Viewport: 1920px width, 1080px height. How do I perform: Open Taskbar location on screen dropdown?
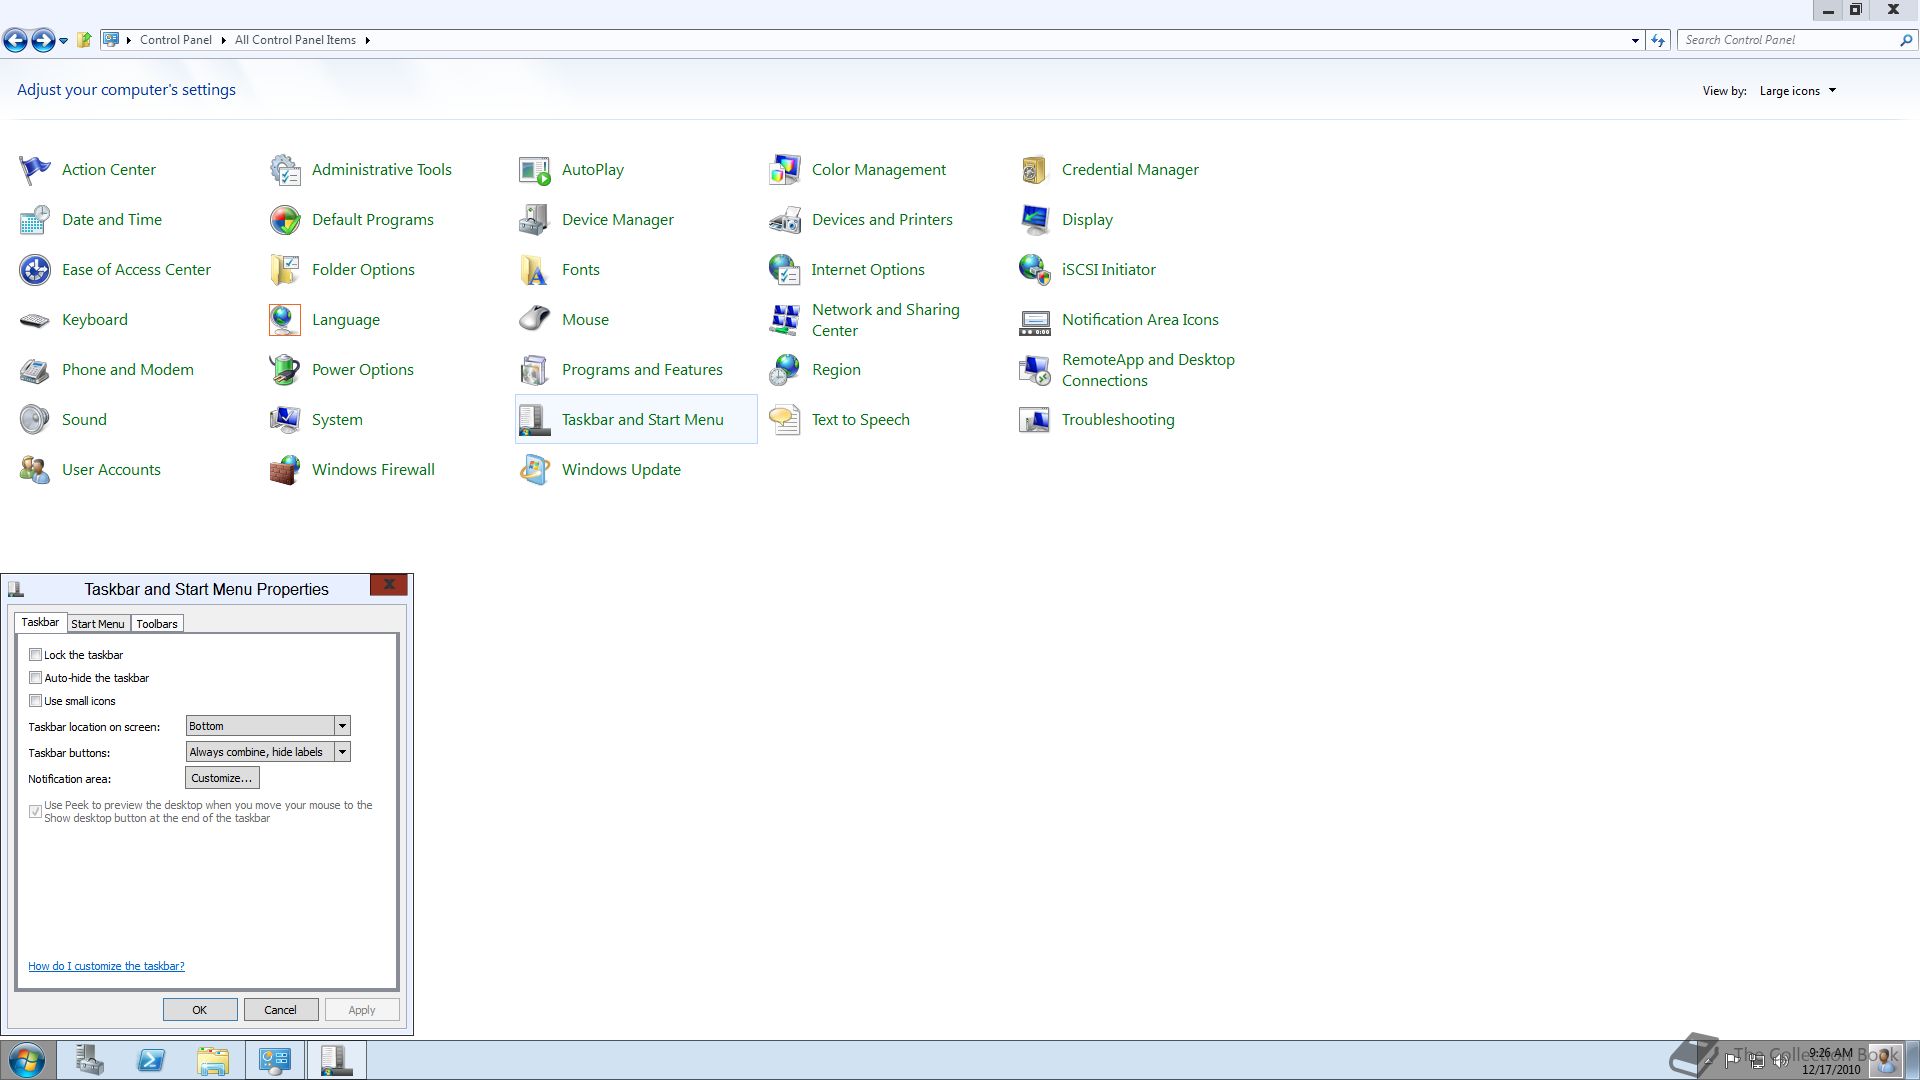[x=268, y=726]
